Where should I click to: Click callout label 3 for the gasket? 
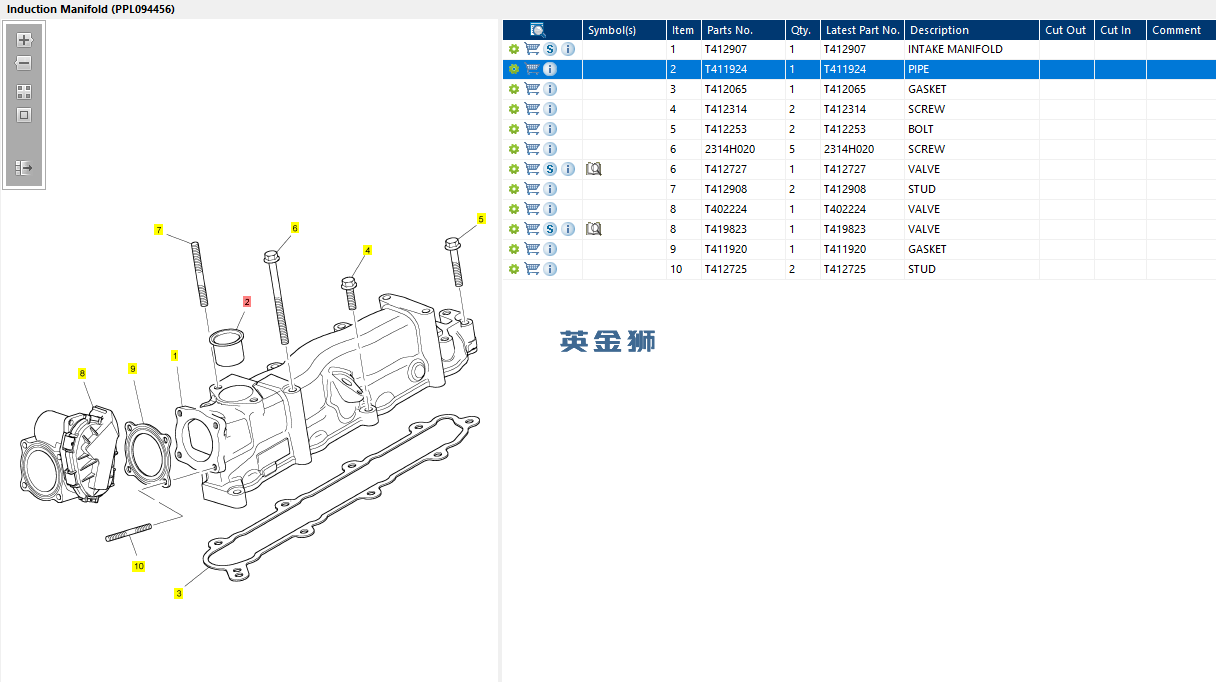[178, 594]
